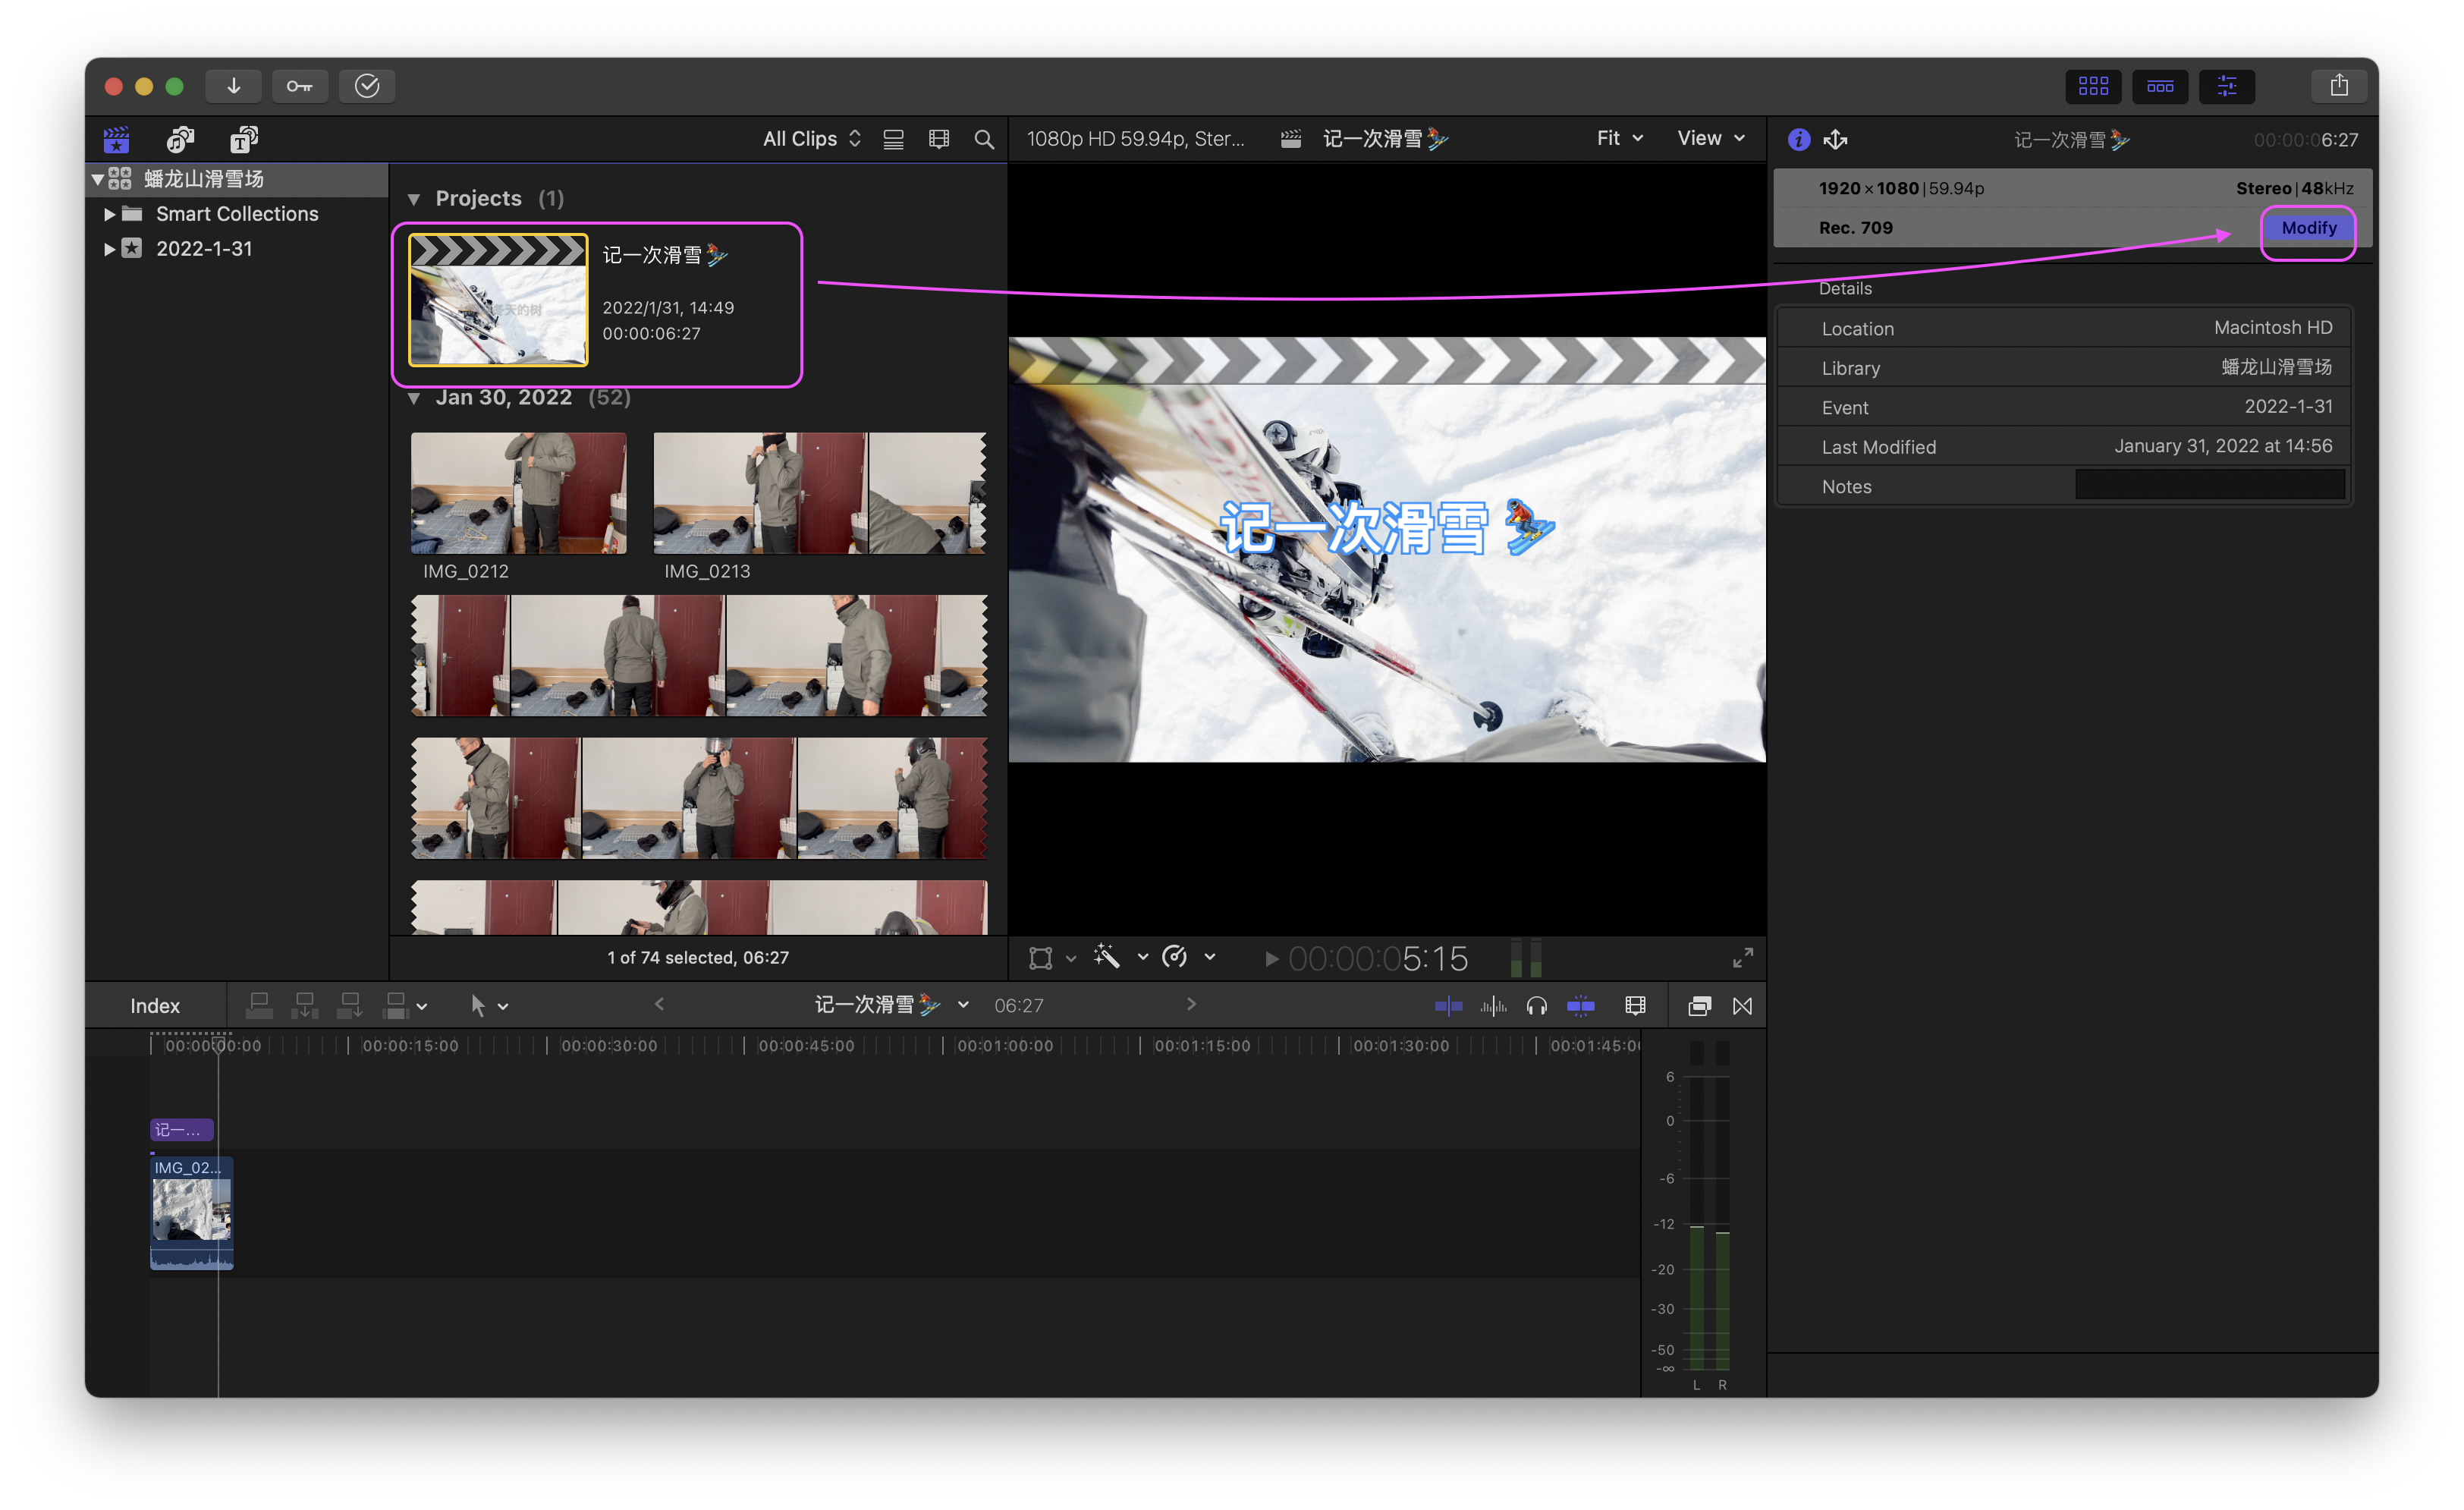Toggle the timeline panel visibility button
This screenshot has width=2464, height=1510.
2159,86
